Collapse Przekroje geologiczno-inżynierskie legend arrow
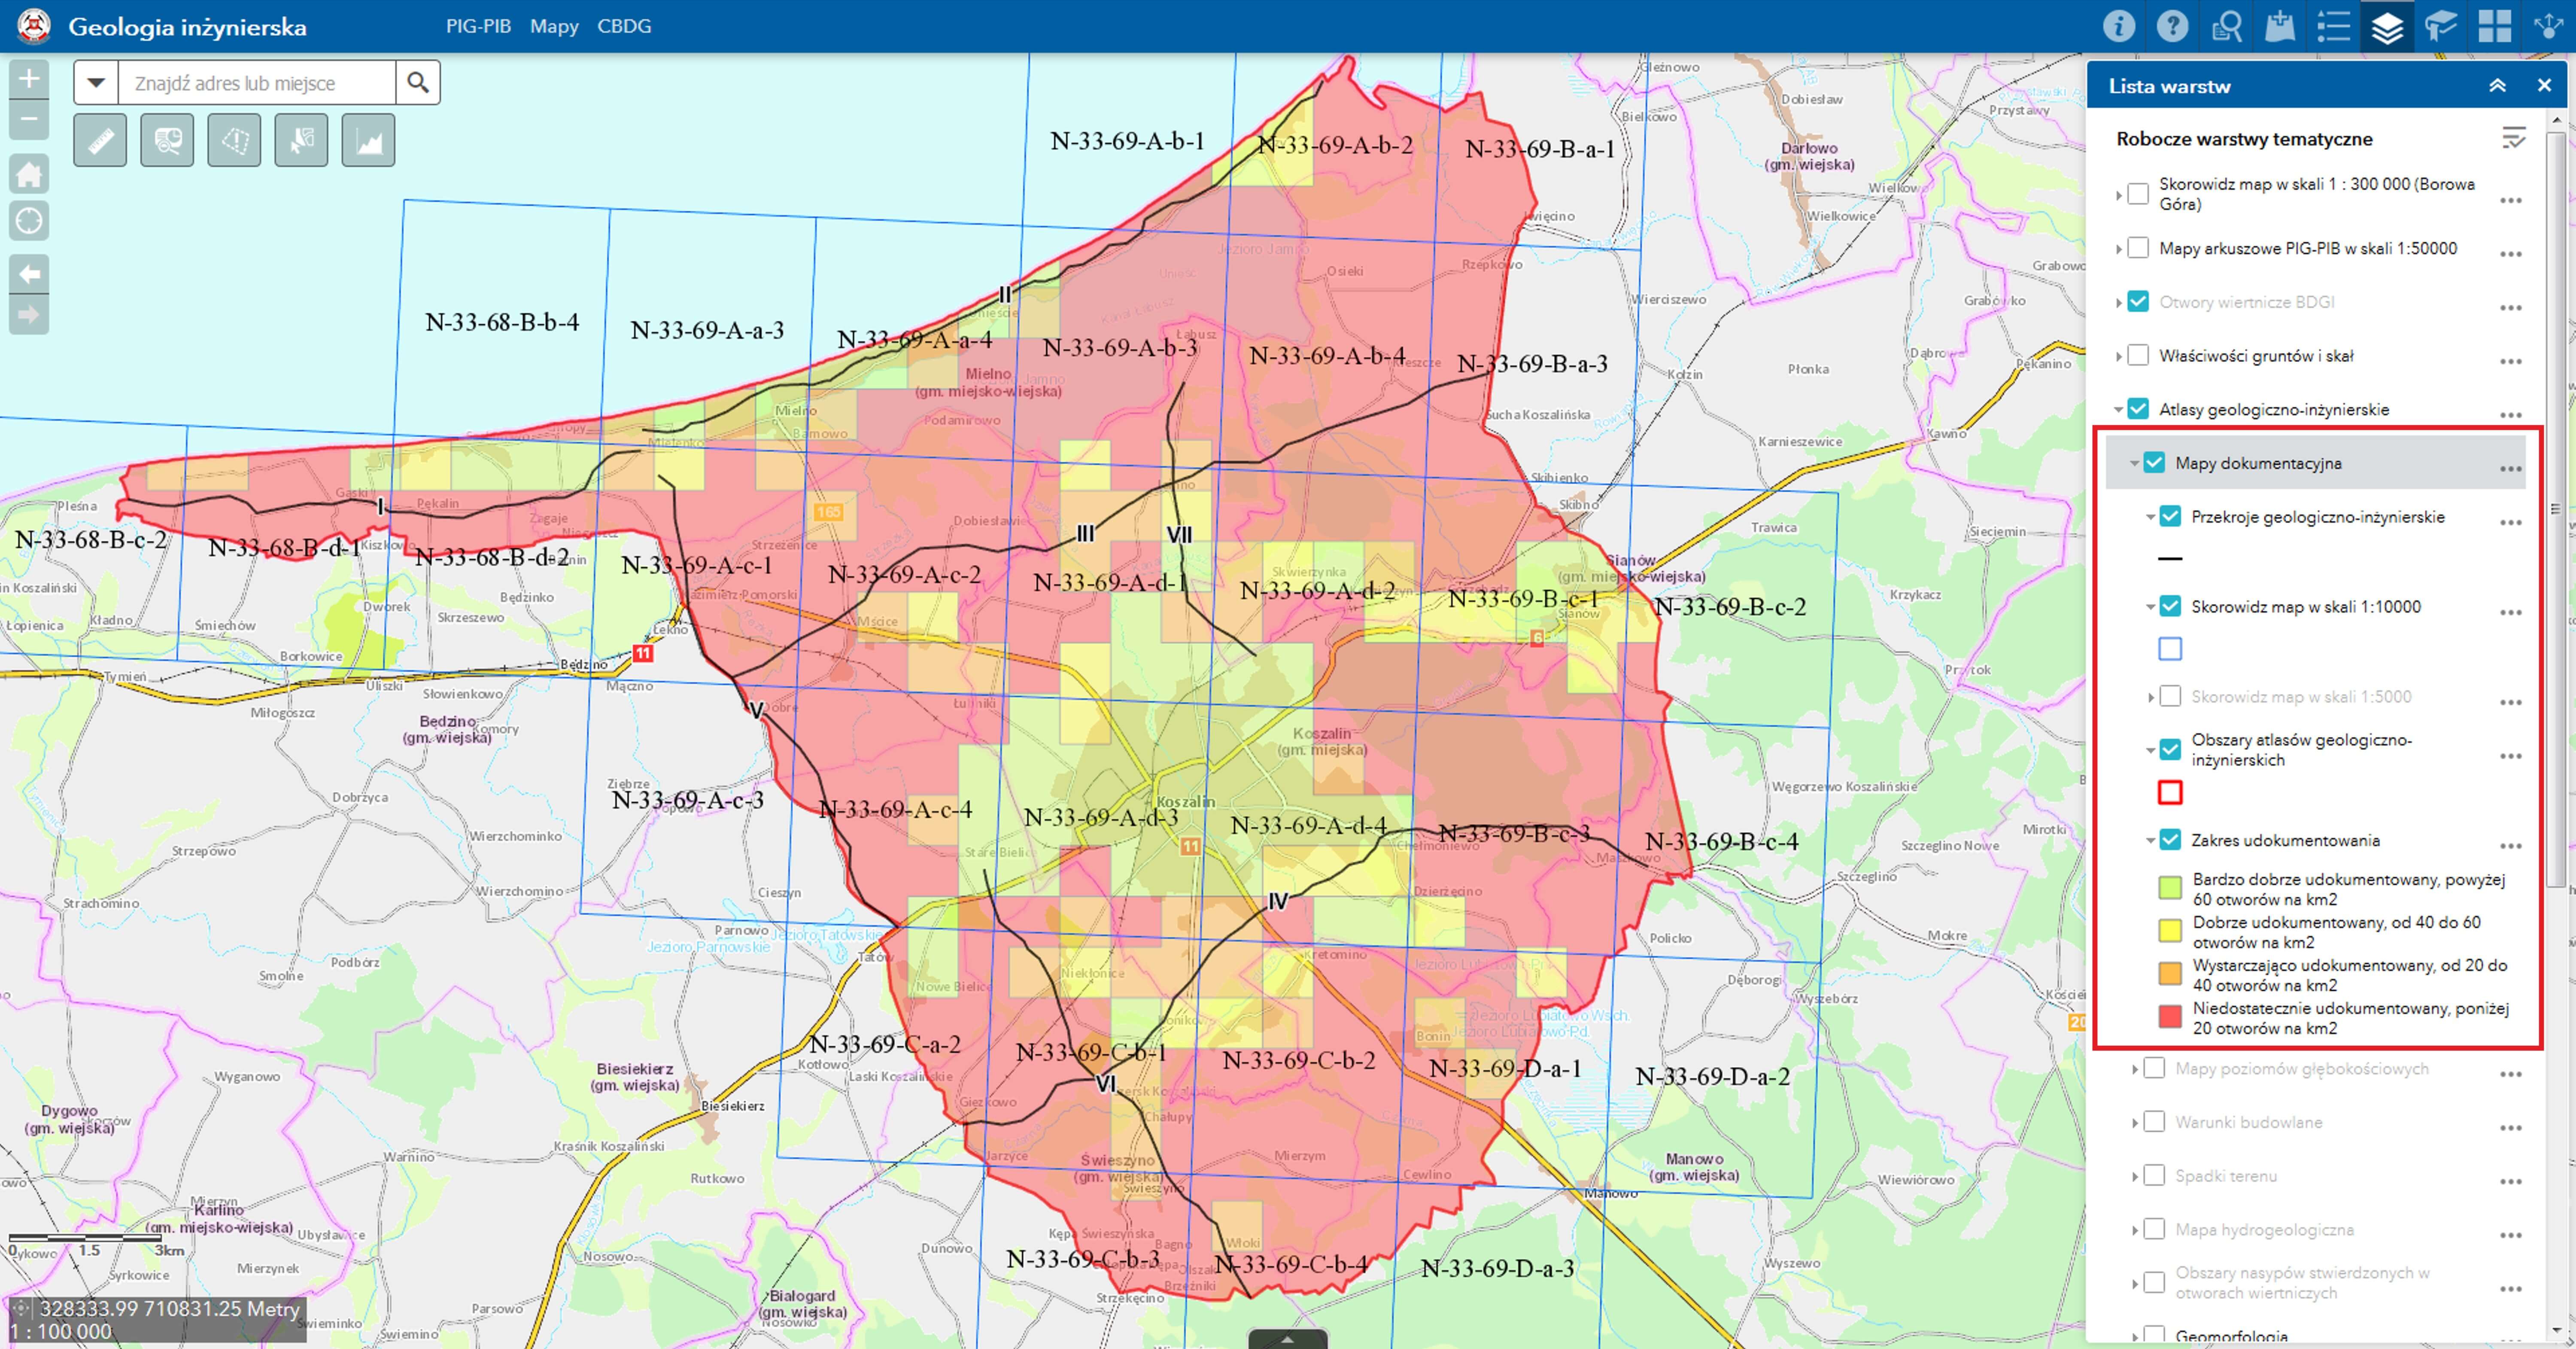The width and height of the screenshot is (2576, 1349). click(2150, 518)
